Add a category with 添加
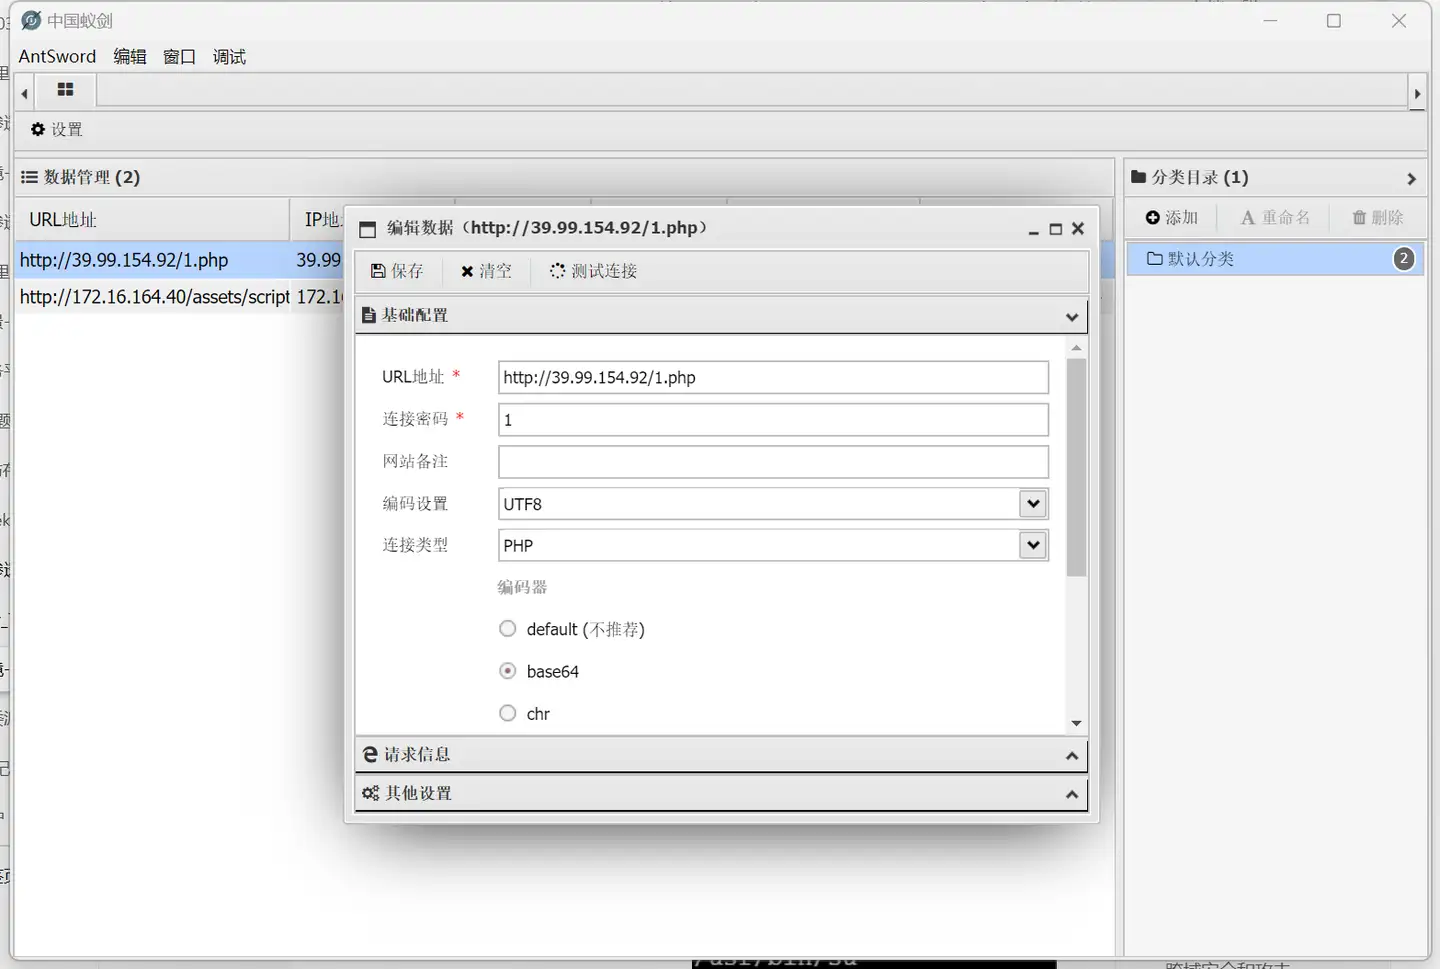This screenshot has height=969, width=1440. point(1172,217)
